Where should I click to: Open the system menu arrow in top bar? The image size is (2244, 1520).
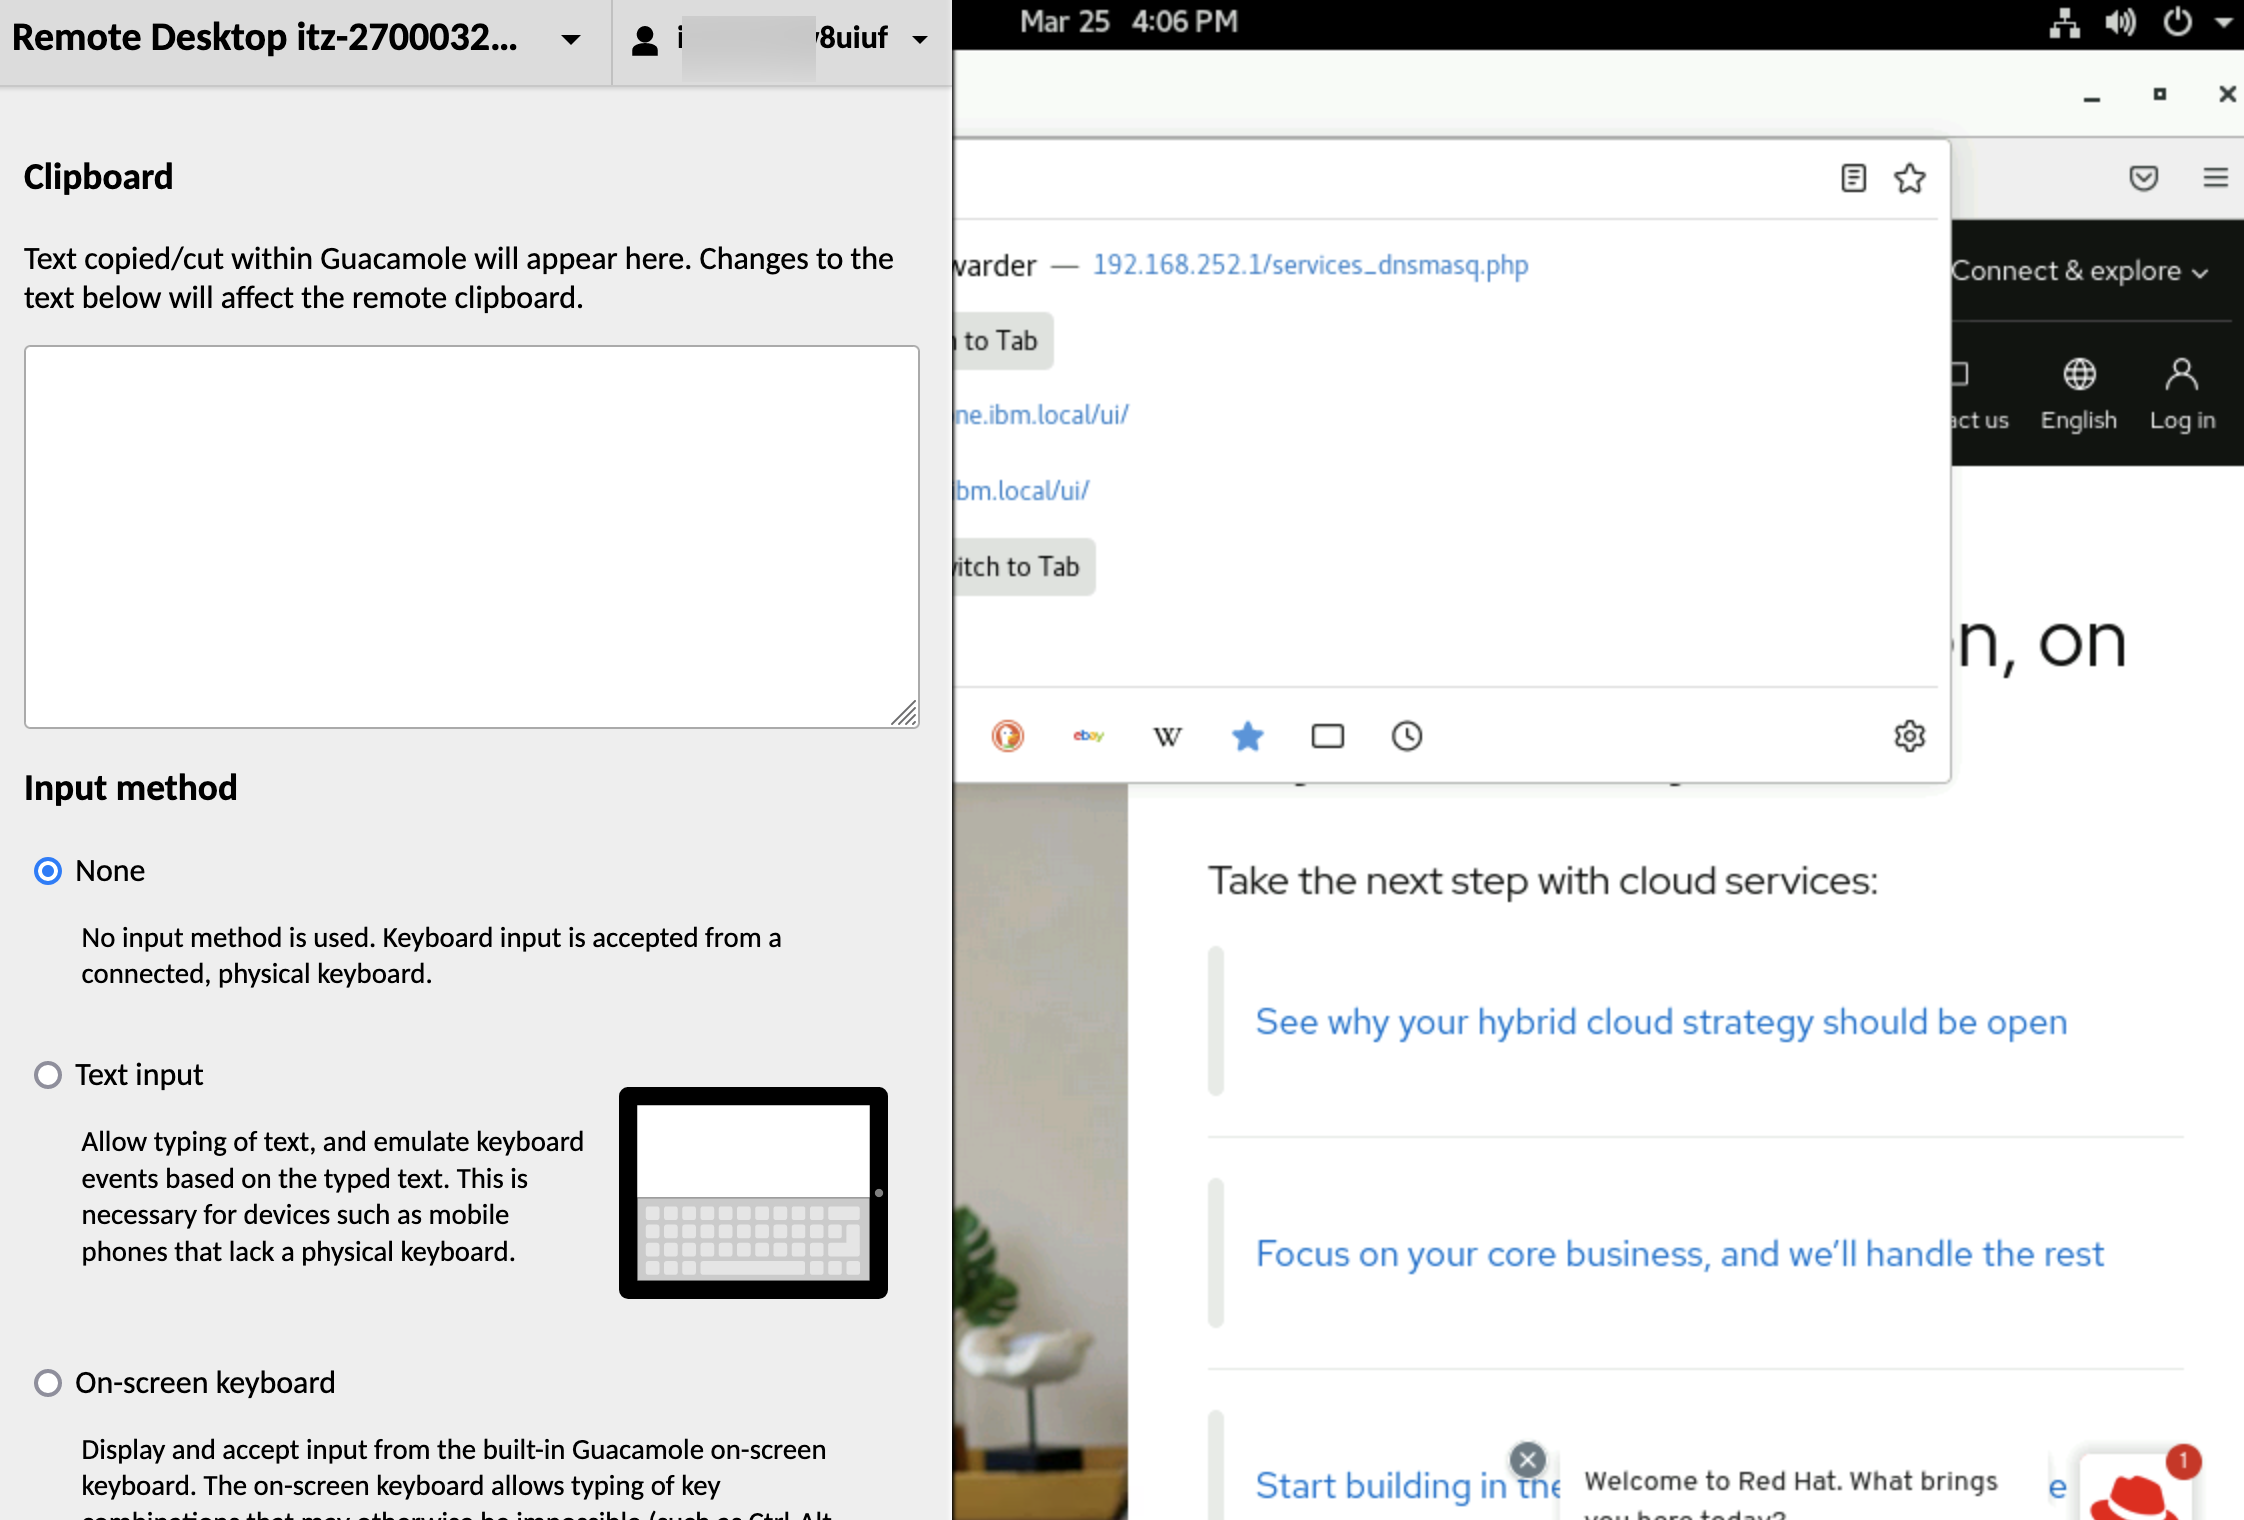(x=2223, y=22)
